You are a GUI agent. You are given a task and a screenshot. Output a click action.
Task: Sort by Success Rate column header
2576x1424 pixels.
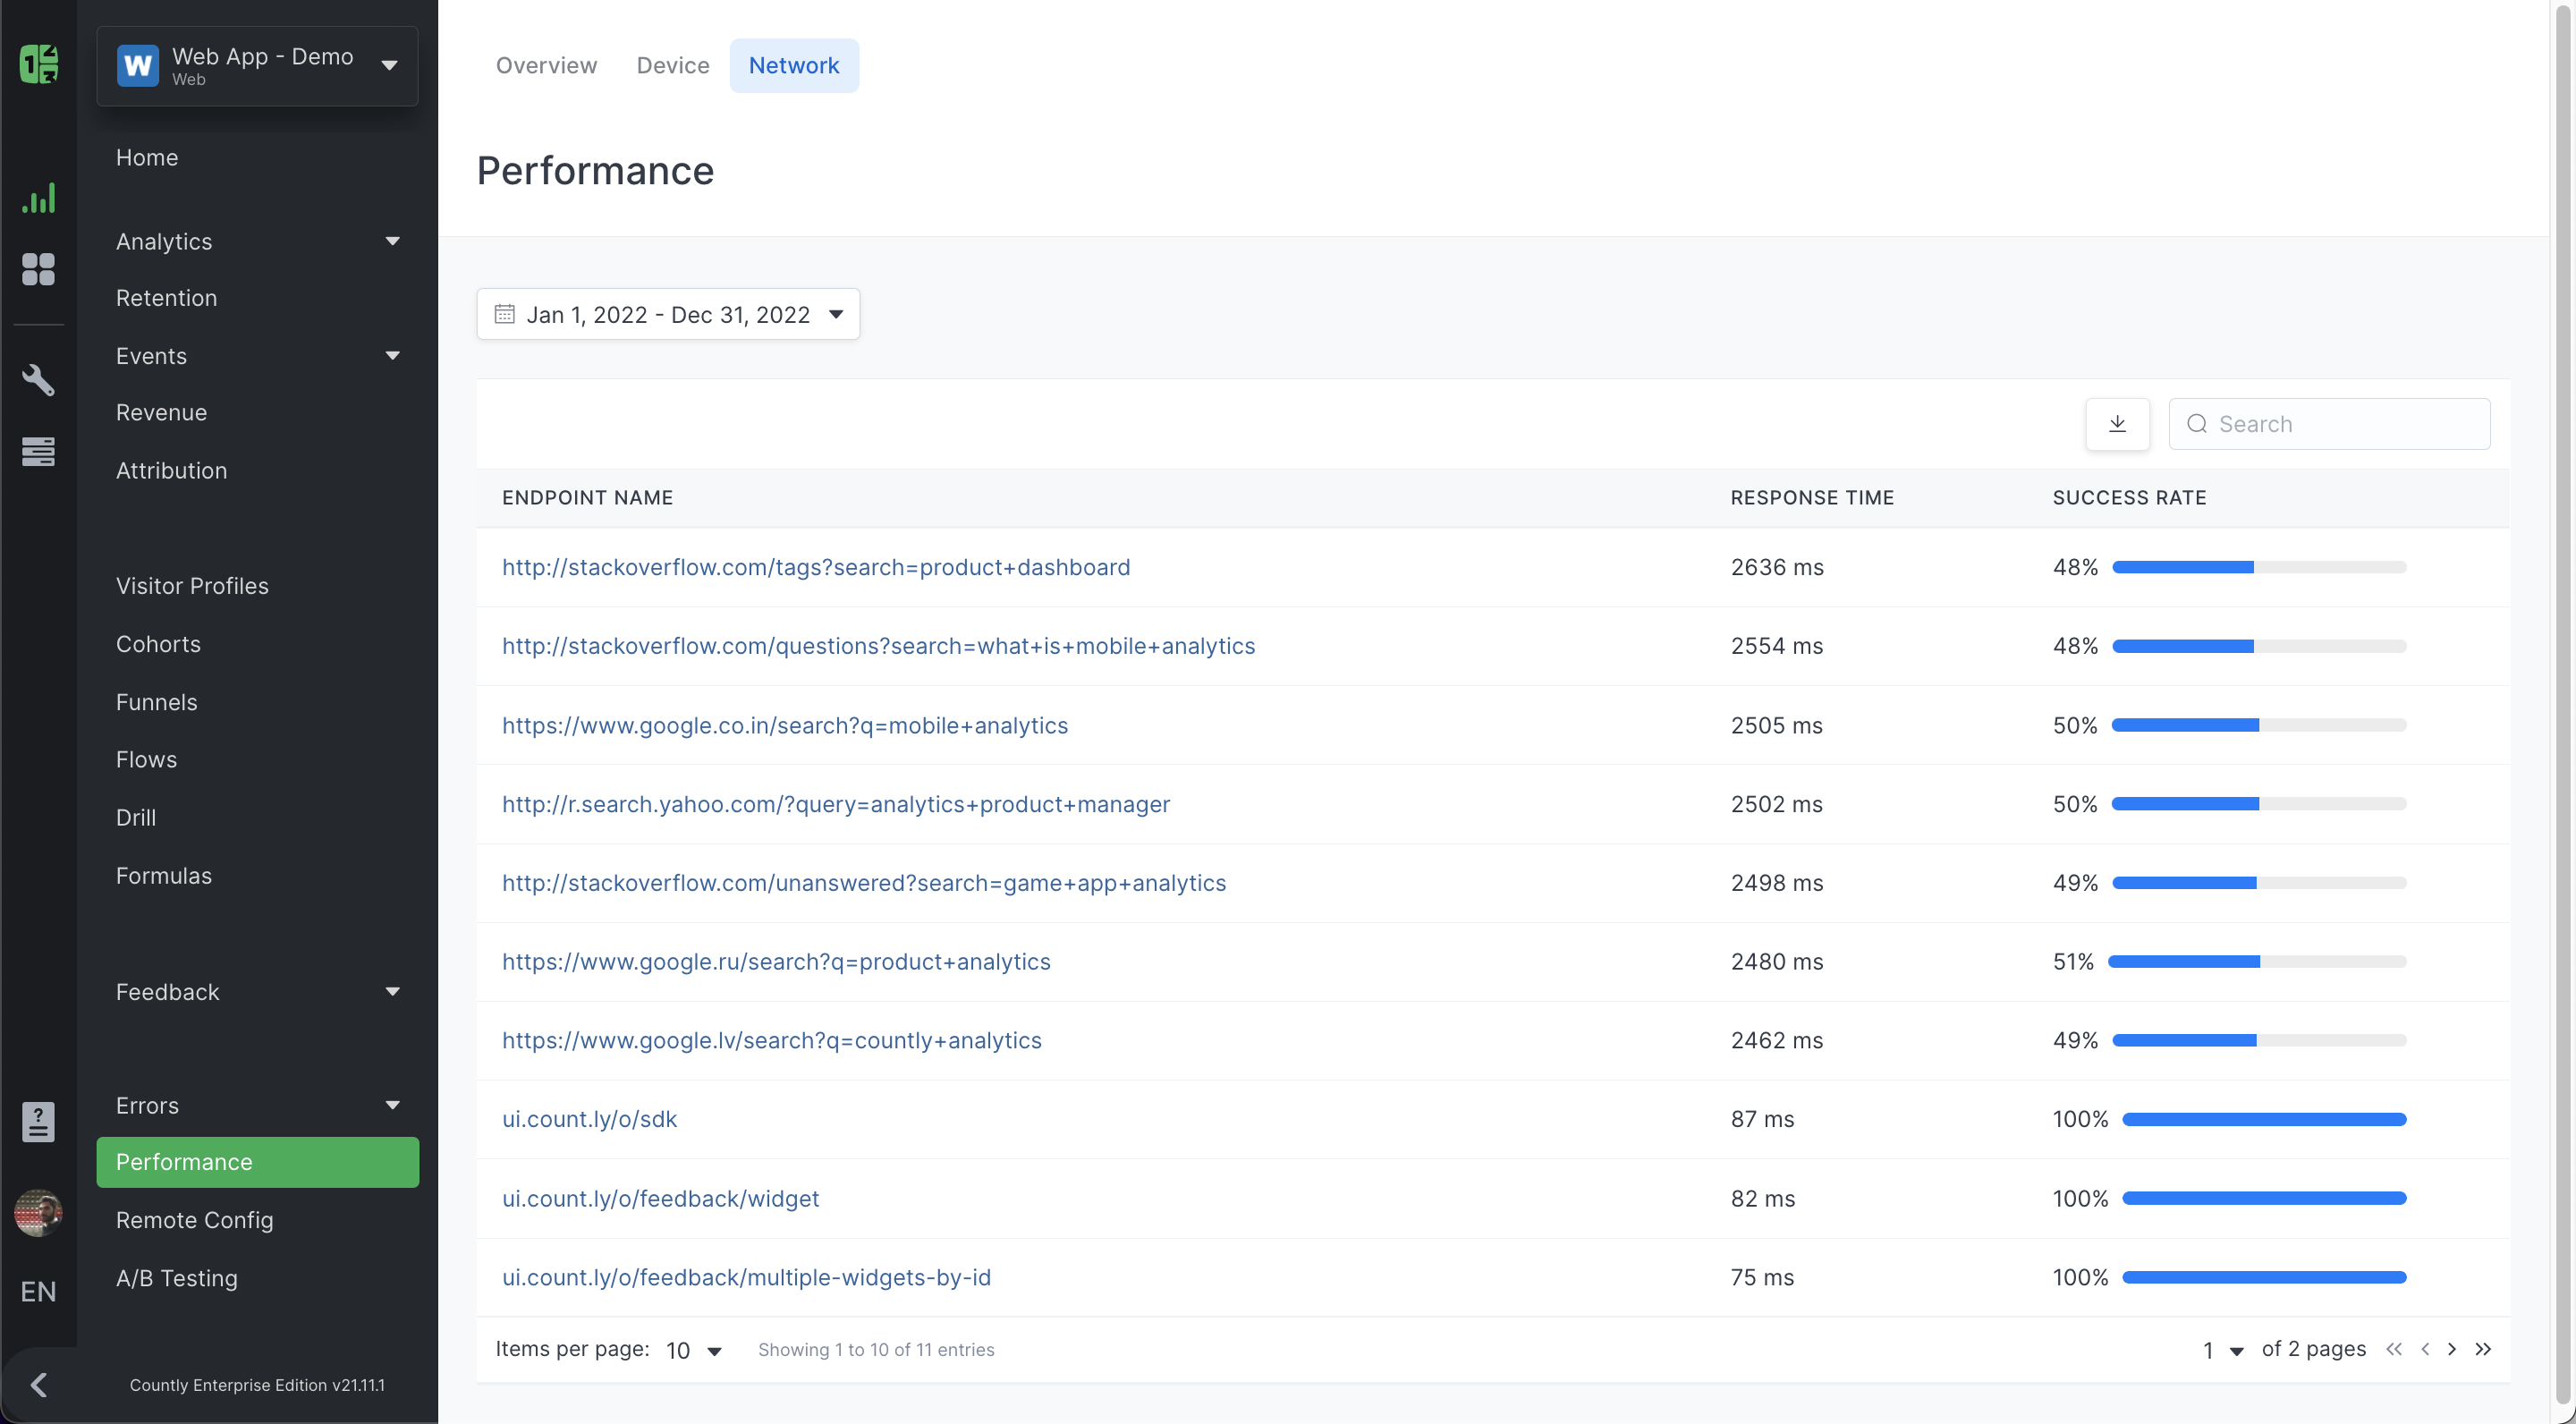2129,498
